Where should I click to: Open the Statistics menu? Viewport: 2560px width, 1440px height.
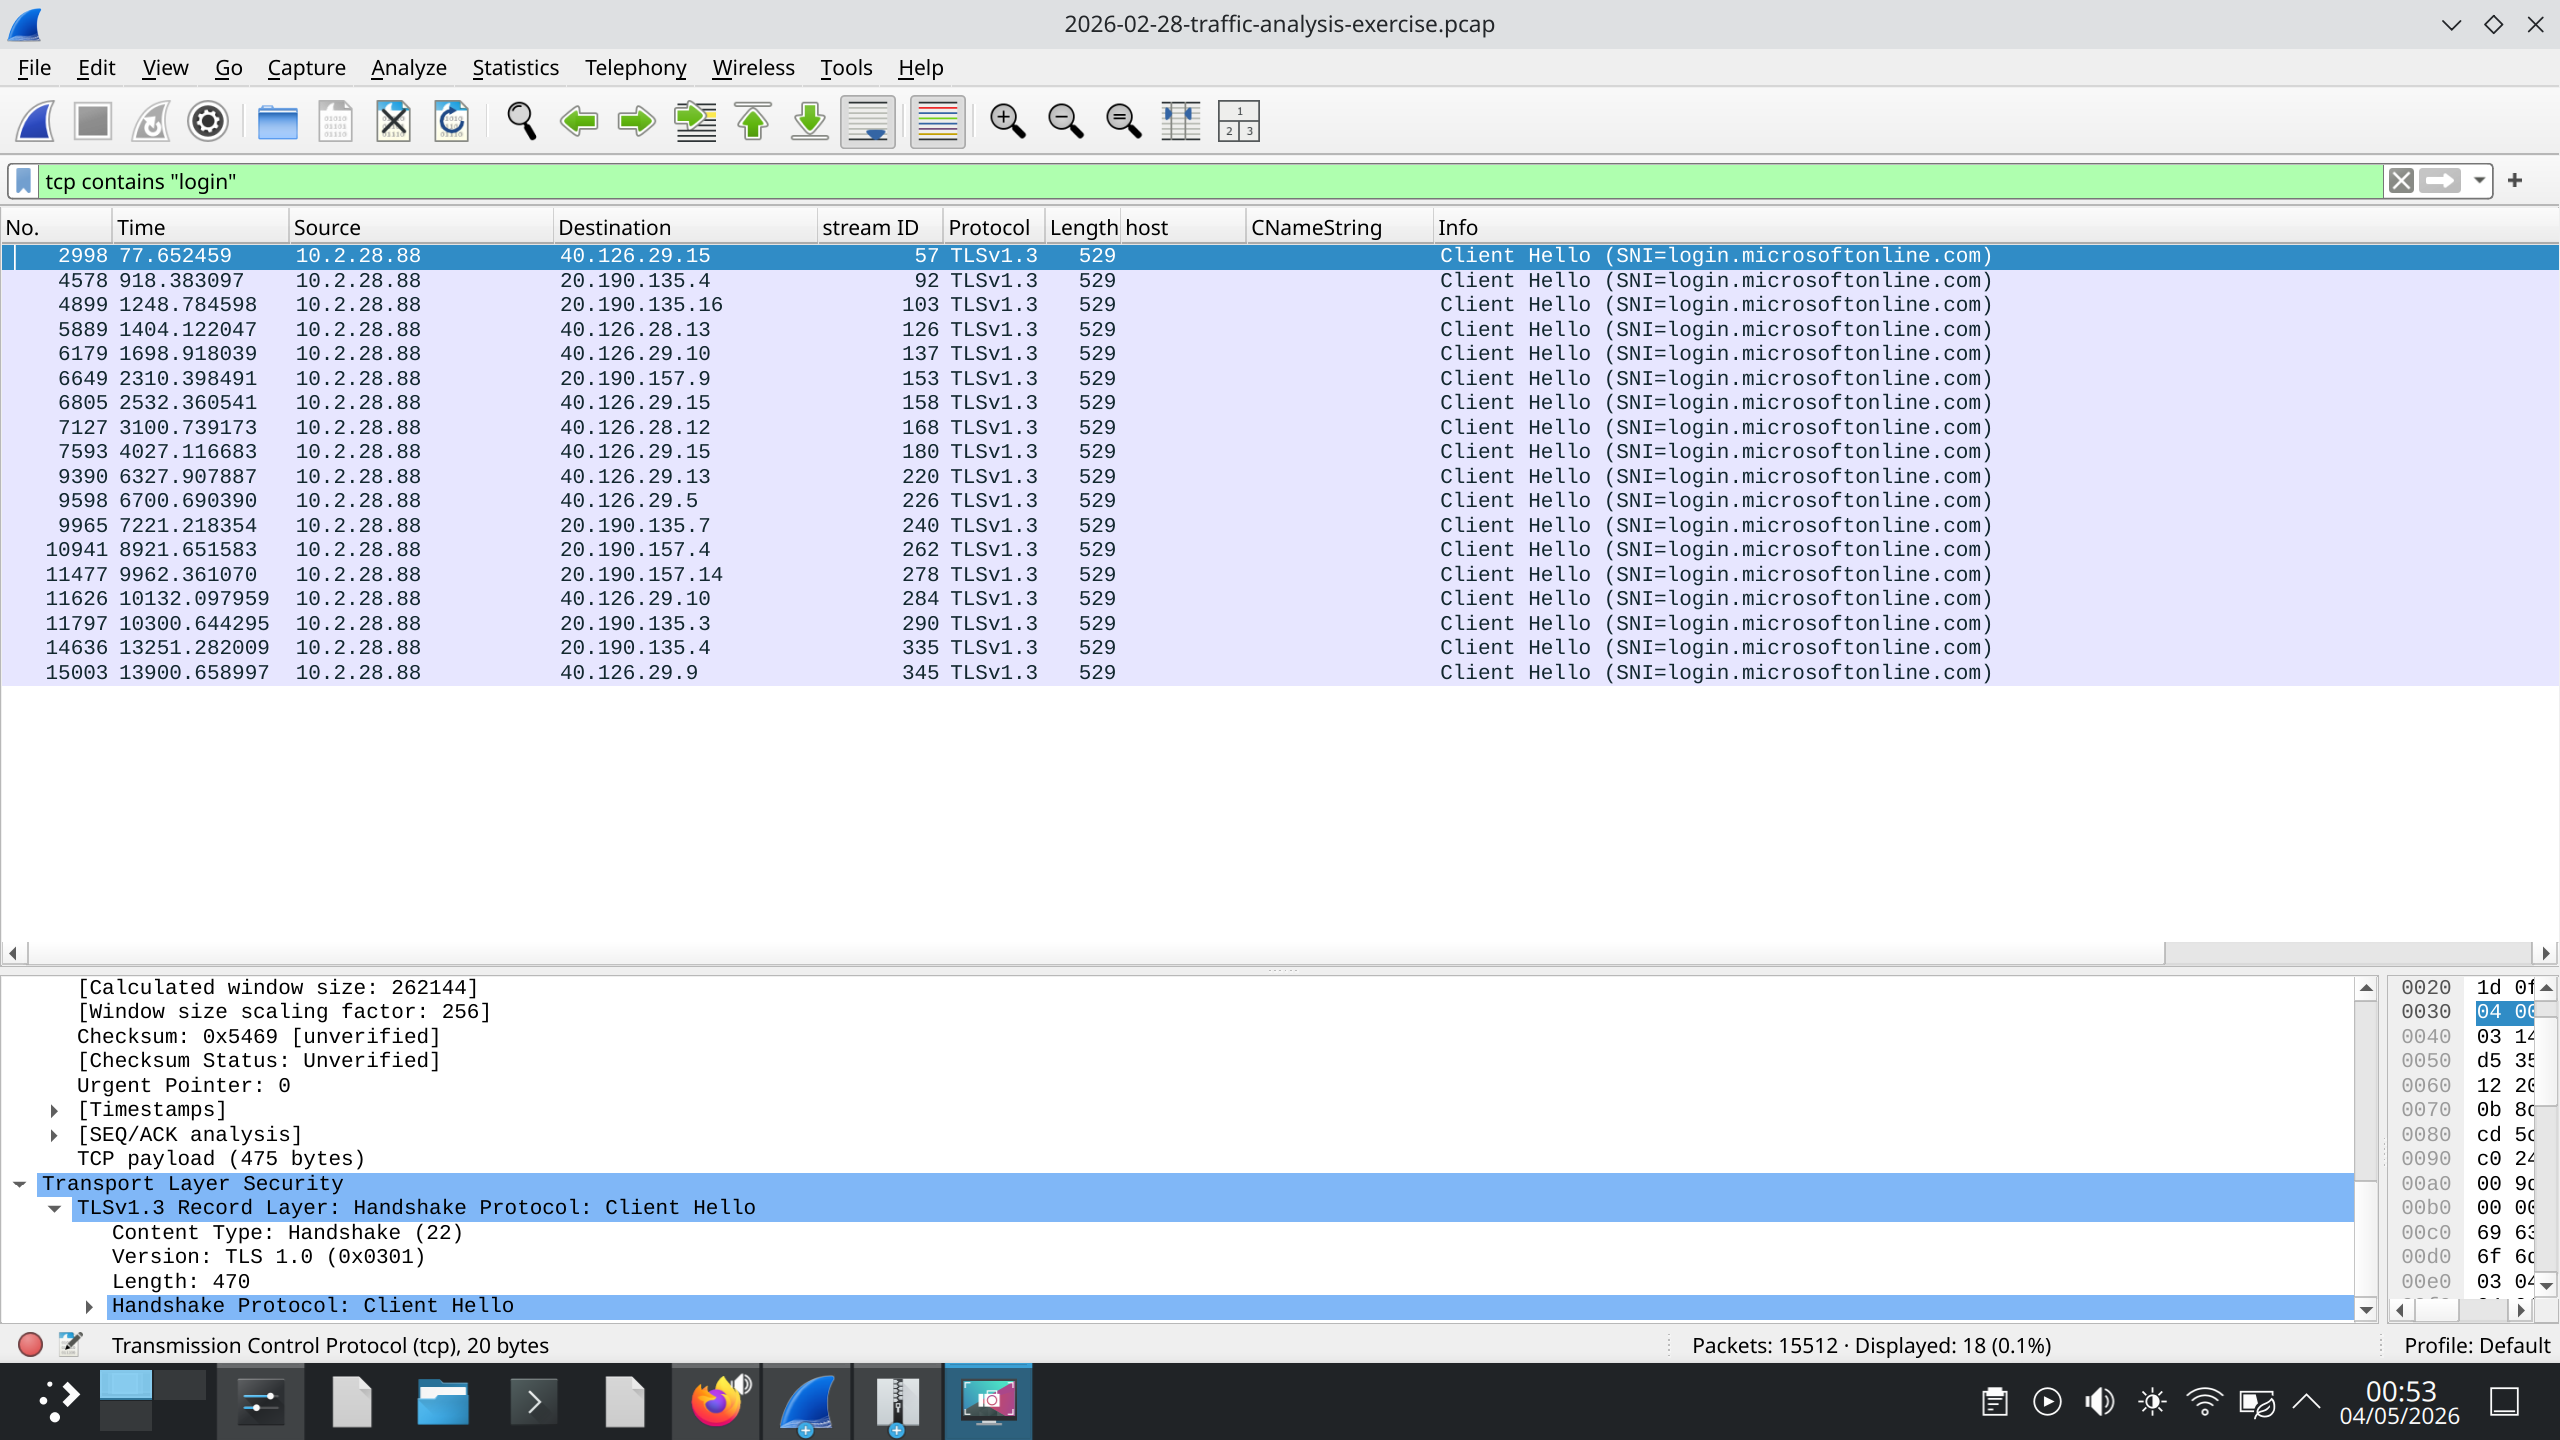[515, 67]
